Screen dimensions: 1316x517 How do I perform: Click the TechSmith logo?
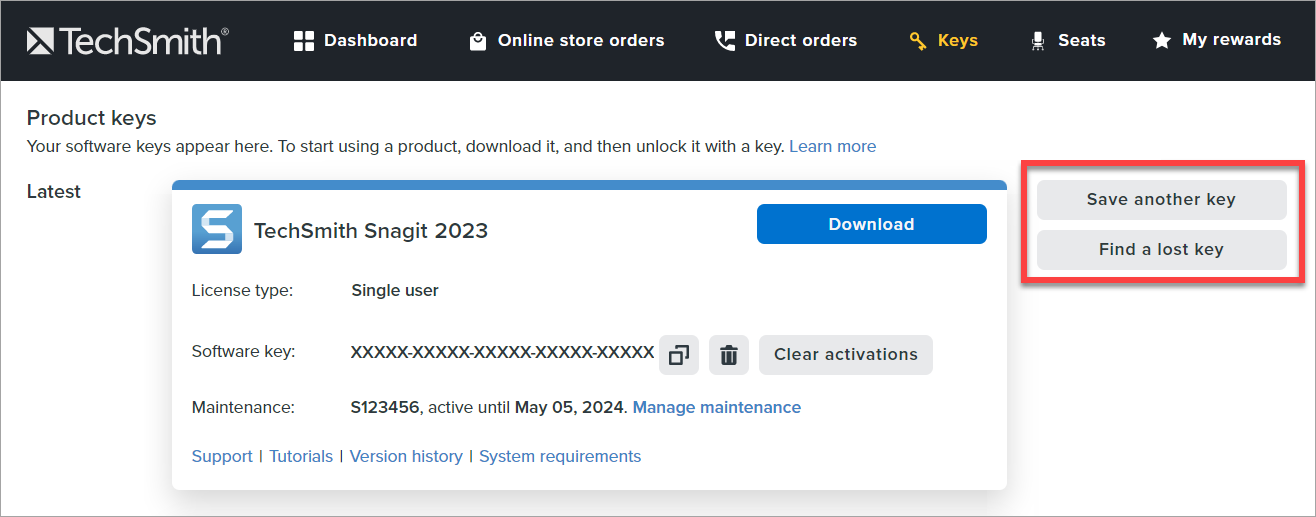[128, 40]
